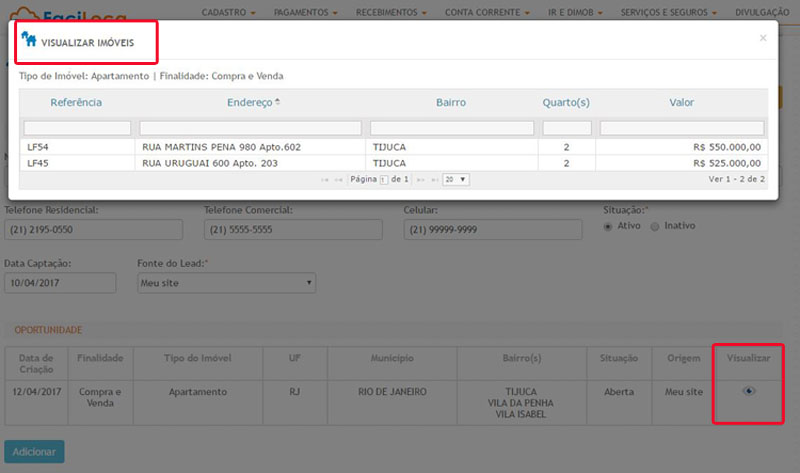Image resolution: width=800 pixels, height=473 pixels.
Task: Sort the table by Endereço column
Action: pos(250,102)
